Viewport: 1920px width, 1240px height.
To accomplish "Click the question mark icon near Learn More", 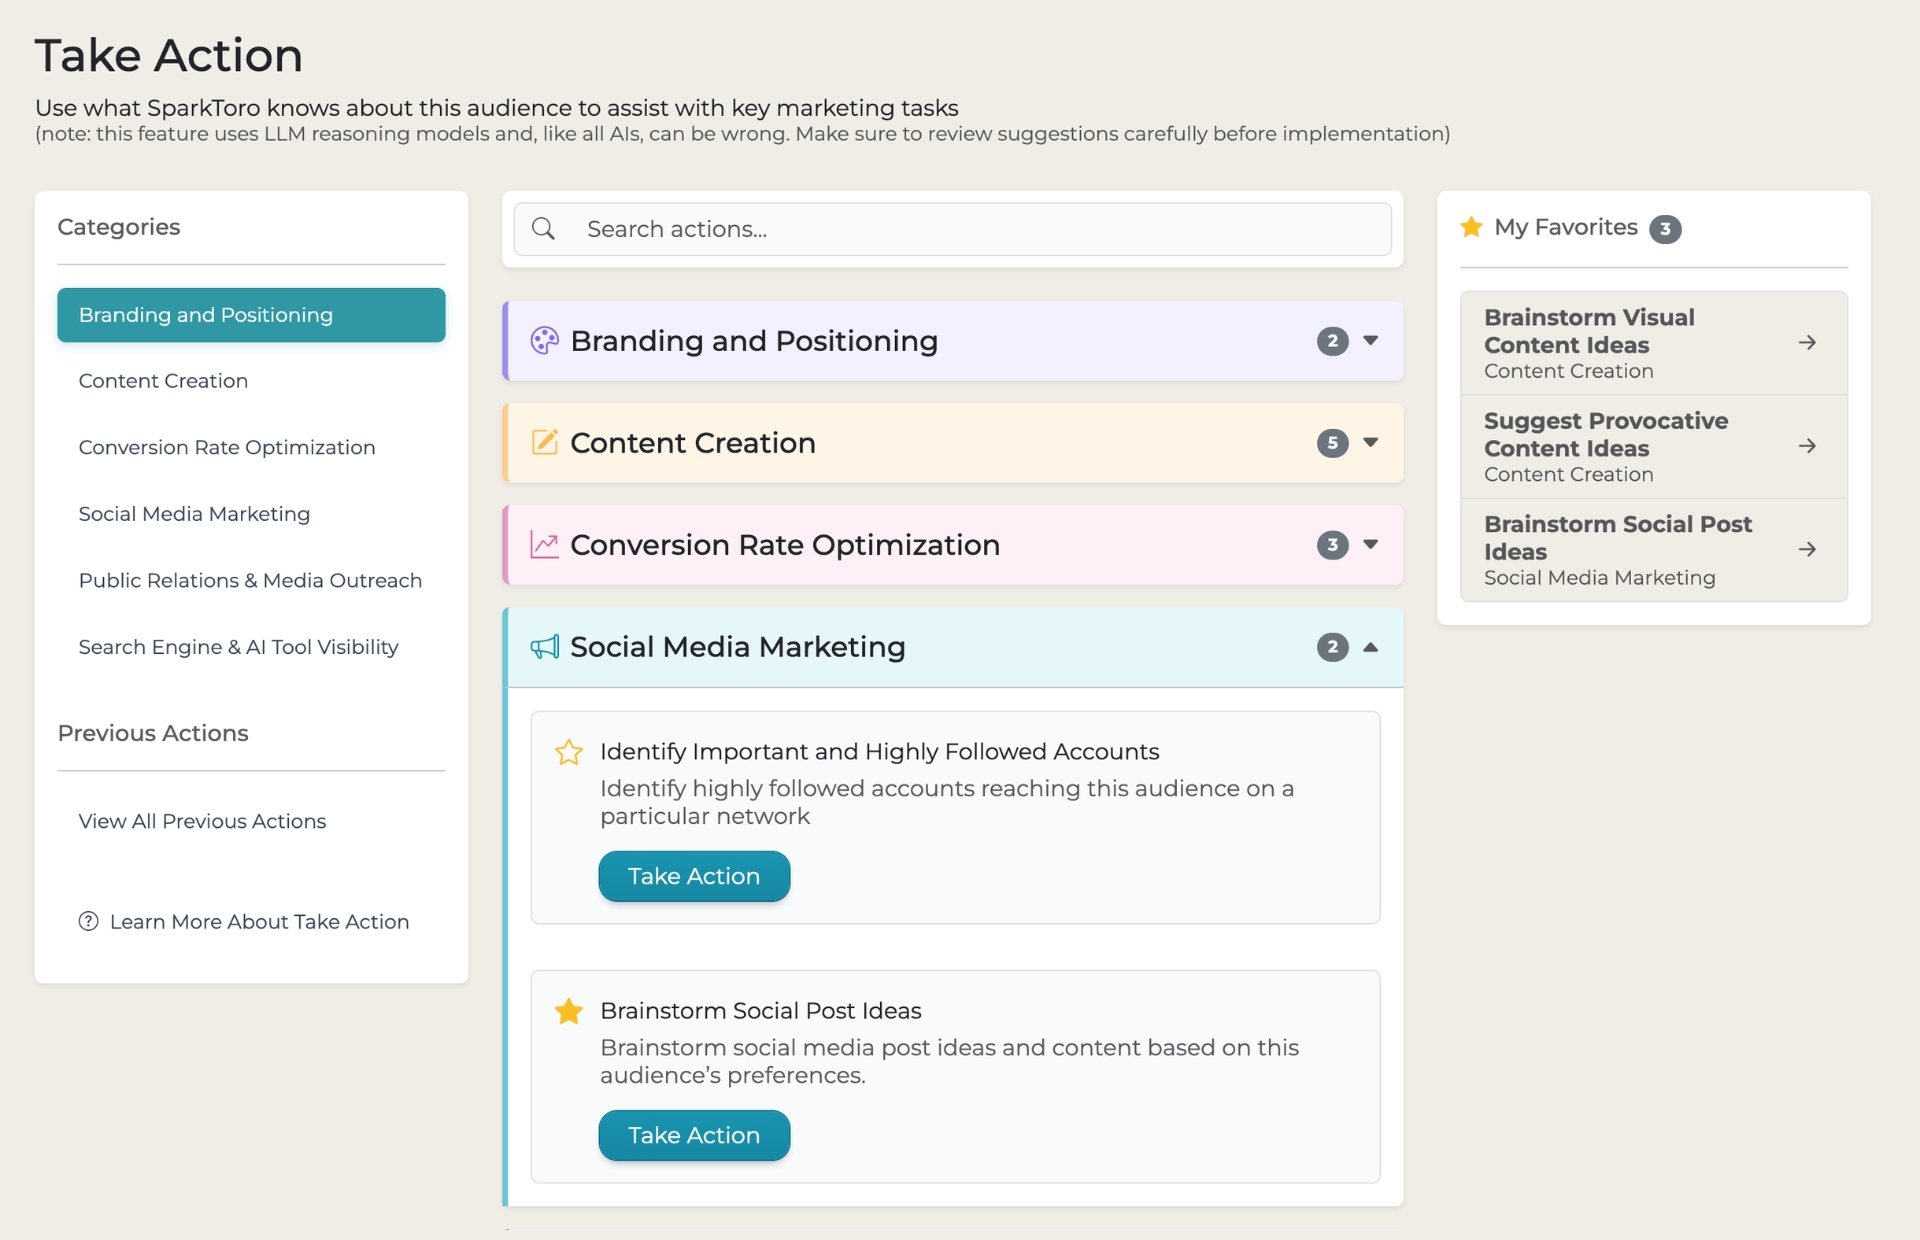I will (x=88, y=922).
